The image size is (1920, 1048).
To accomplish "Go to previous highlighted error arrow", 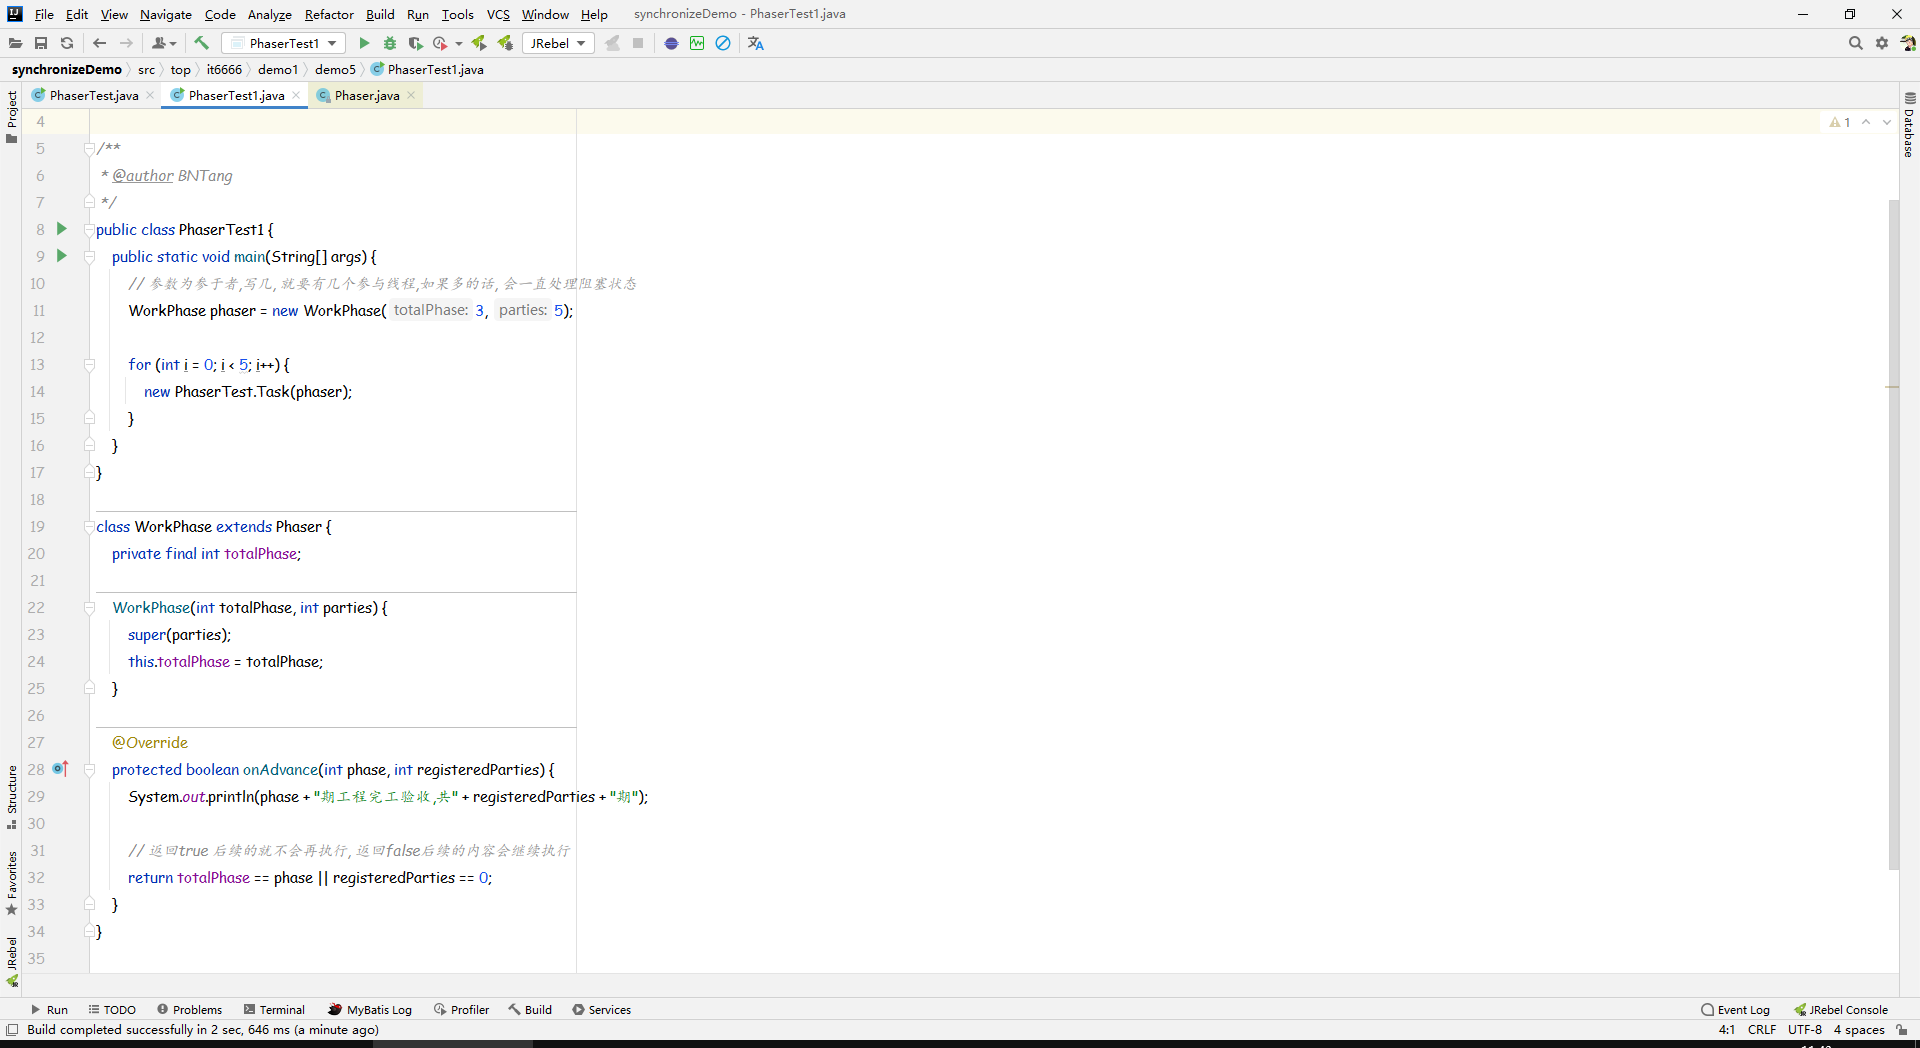I will (1866, 122).
